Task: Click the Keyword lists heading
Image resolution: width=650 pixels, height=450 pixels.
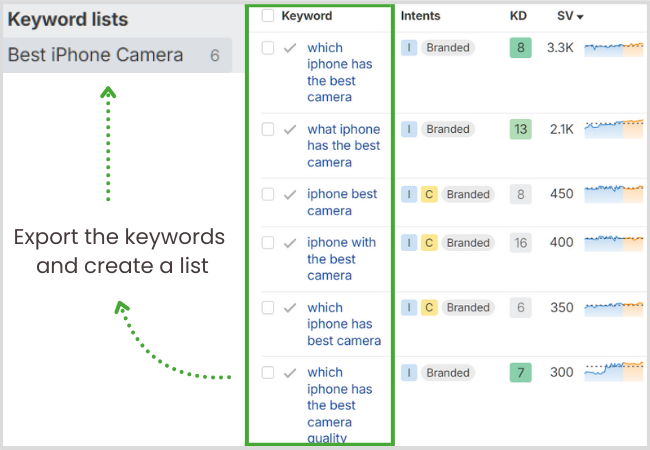Action: pyautogui.click(x=68, y=19)
